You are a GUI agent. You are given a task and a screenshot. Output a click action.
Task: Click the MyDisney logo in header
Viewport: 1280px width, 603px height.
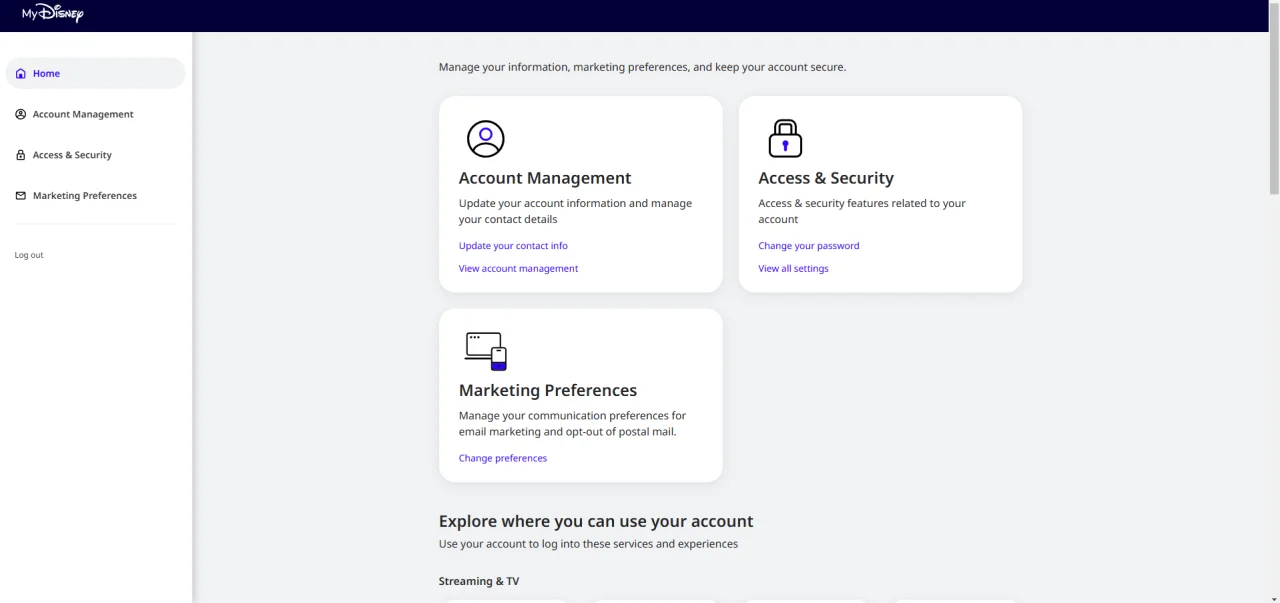pyautogui.click(x=53, y=14)
